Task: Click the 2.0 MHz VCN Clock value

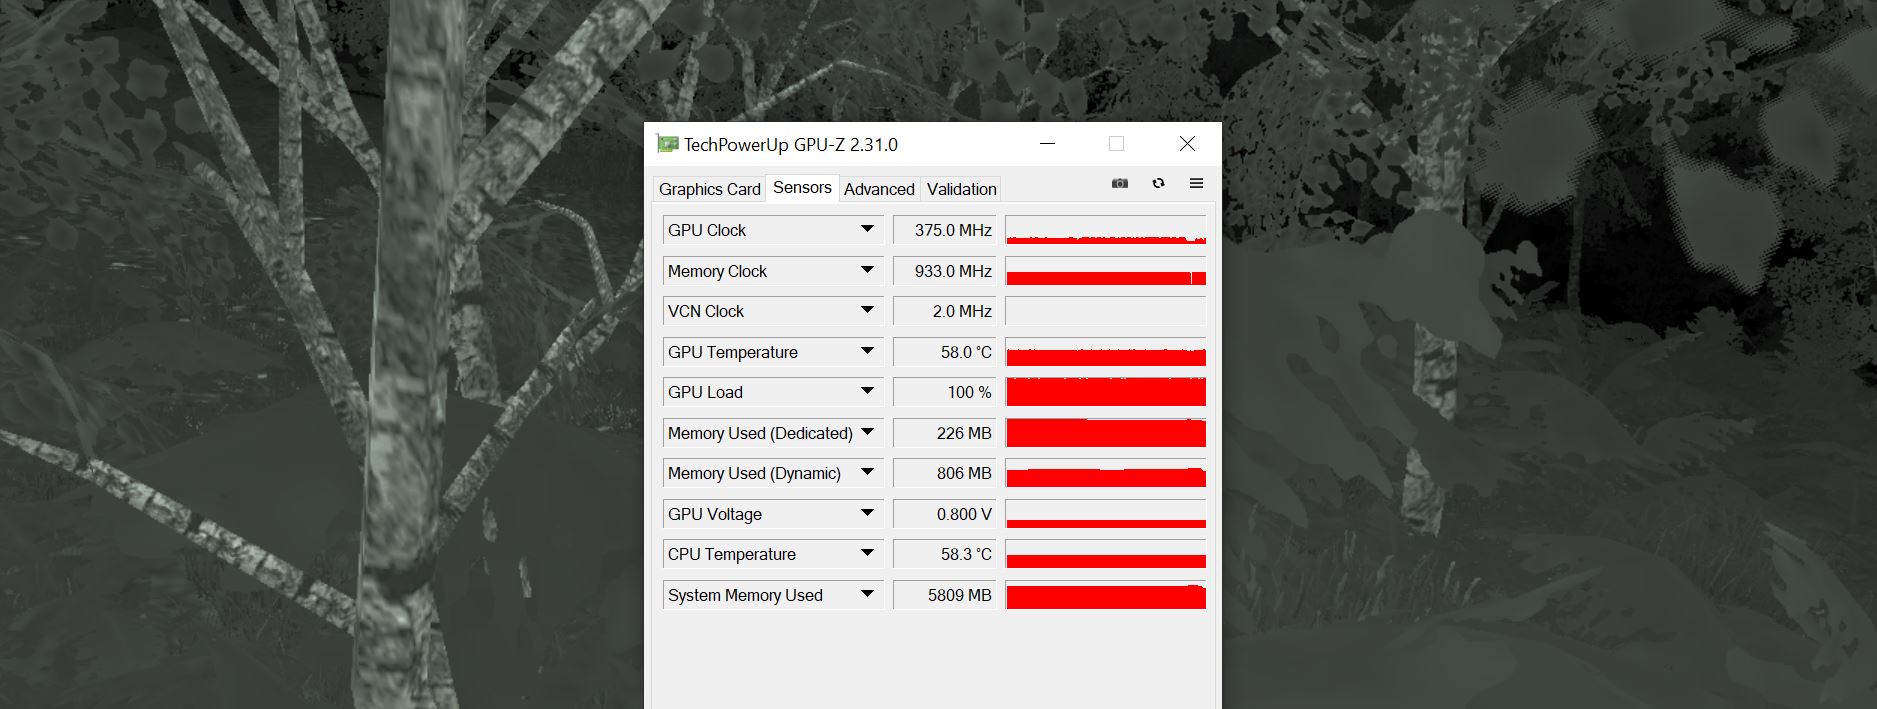Action: click(x=944, y=311)
